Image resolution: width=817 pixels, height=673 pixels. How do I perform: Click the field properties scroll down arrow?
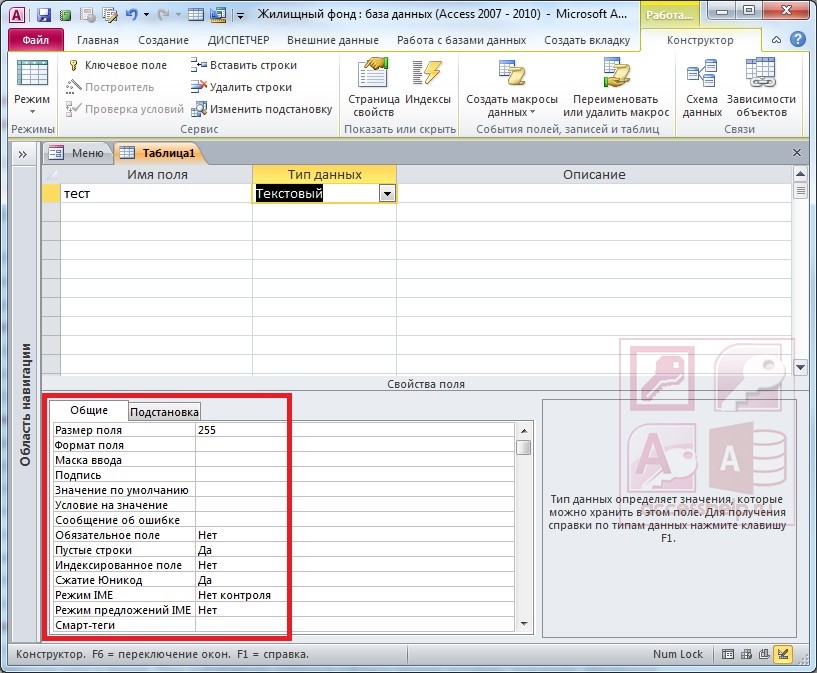(524, 624)
